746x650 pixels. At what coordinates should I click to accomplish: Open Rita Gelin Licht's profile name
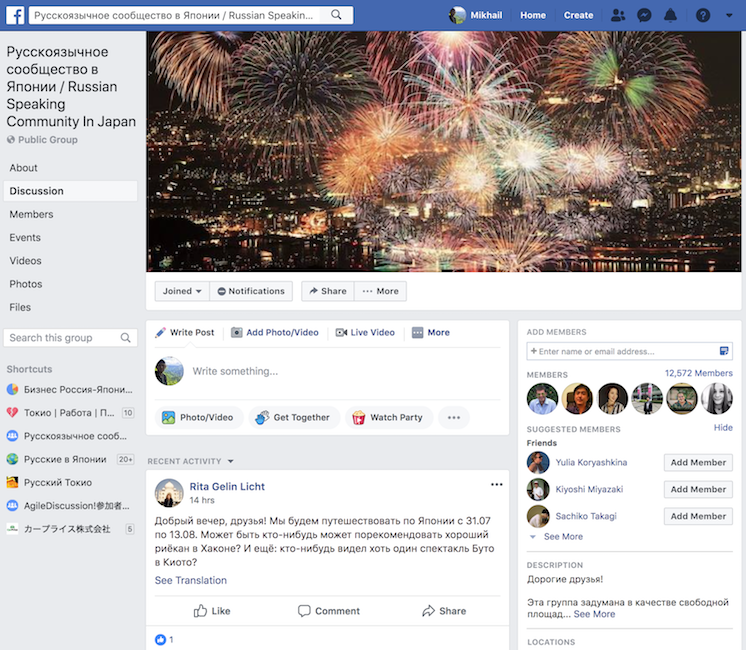pos(227,487)
